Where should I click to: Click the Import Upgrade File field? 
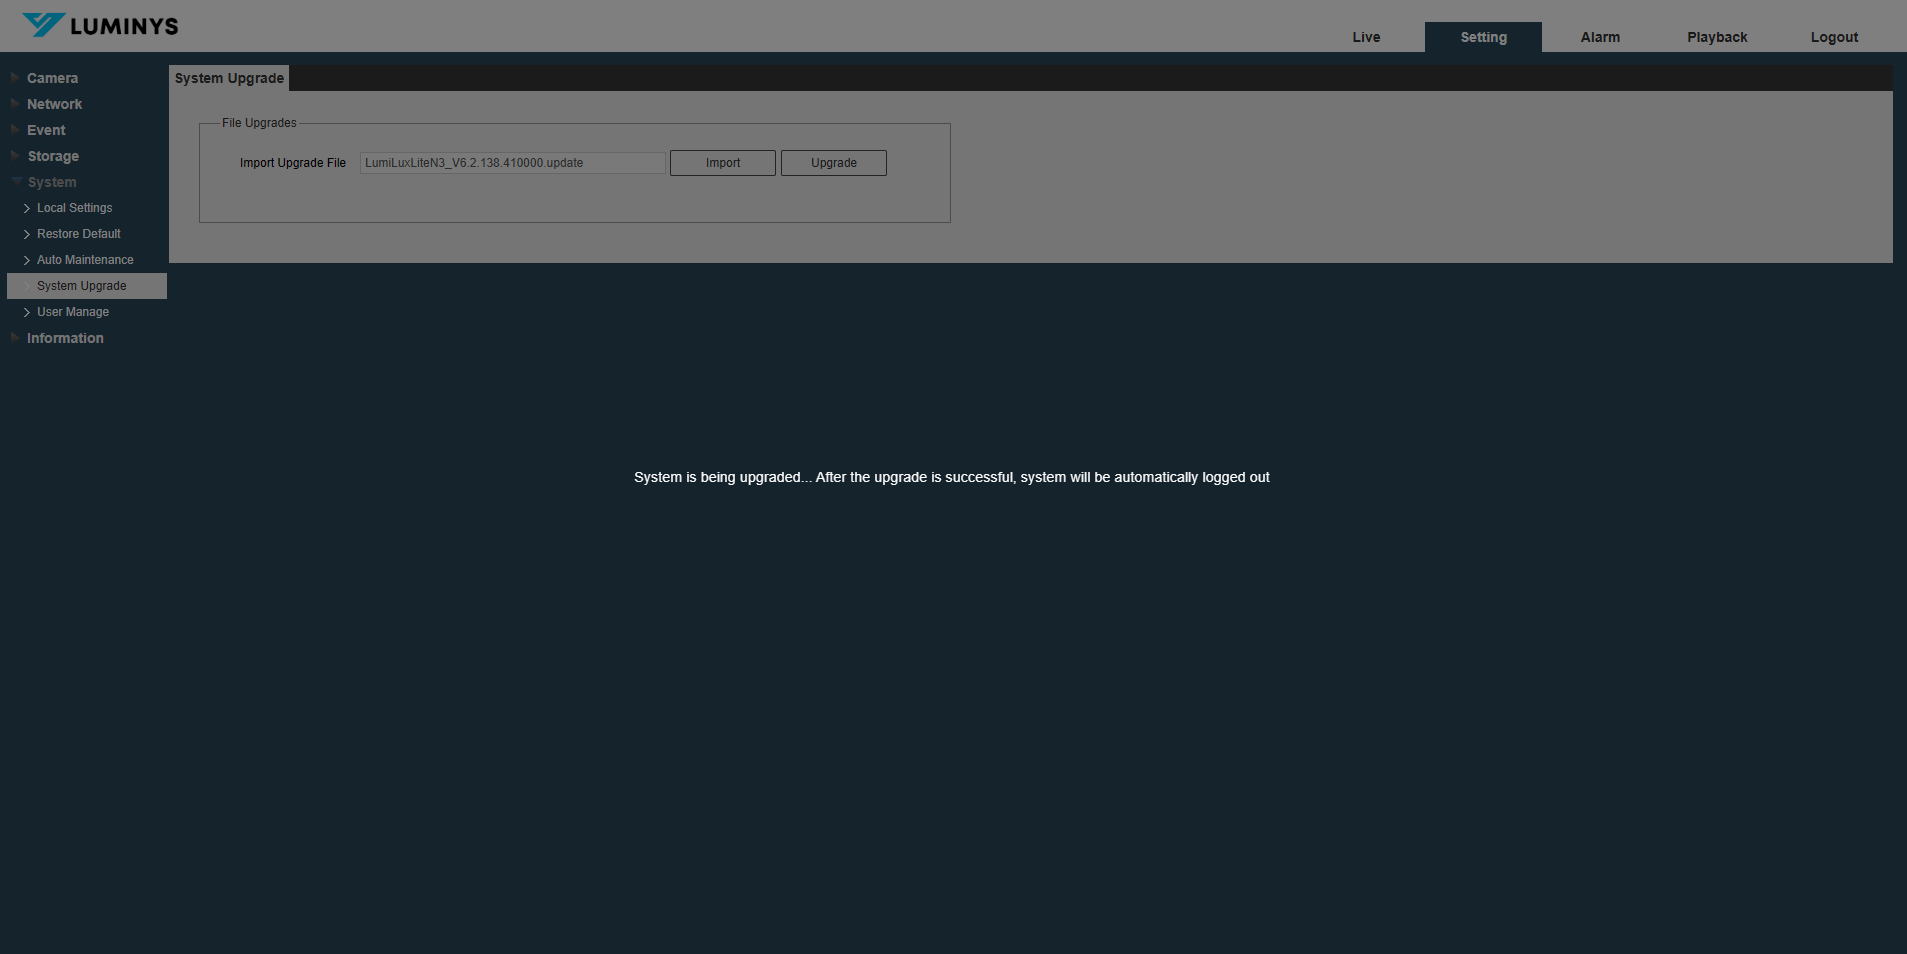(512, 163)
